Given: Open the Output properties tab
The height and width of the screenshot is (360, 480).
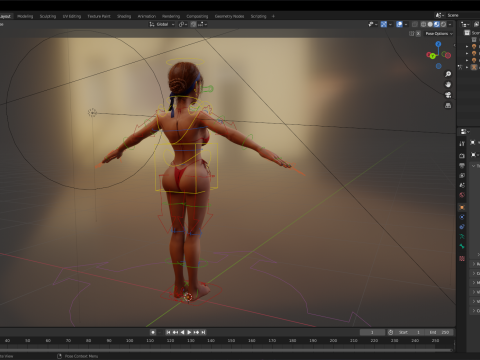Looking at the screenshot, I should tap(462, 166).
